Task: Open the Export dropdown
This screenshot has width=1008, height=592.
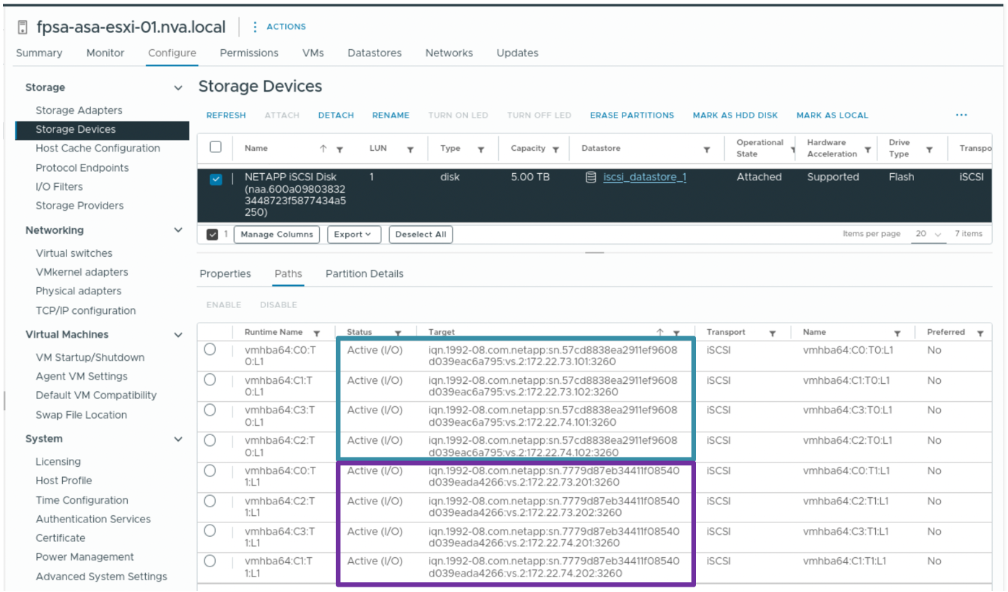Action: point(354,235)
